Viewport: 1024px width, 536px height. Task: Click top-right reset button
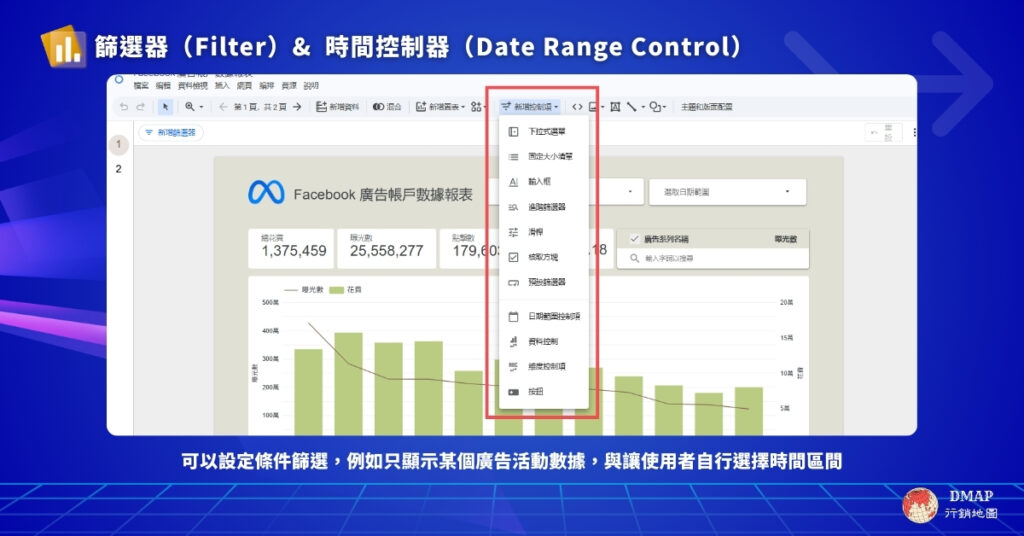884,133
